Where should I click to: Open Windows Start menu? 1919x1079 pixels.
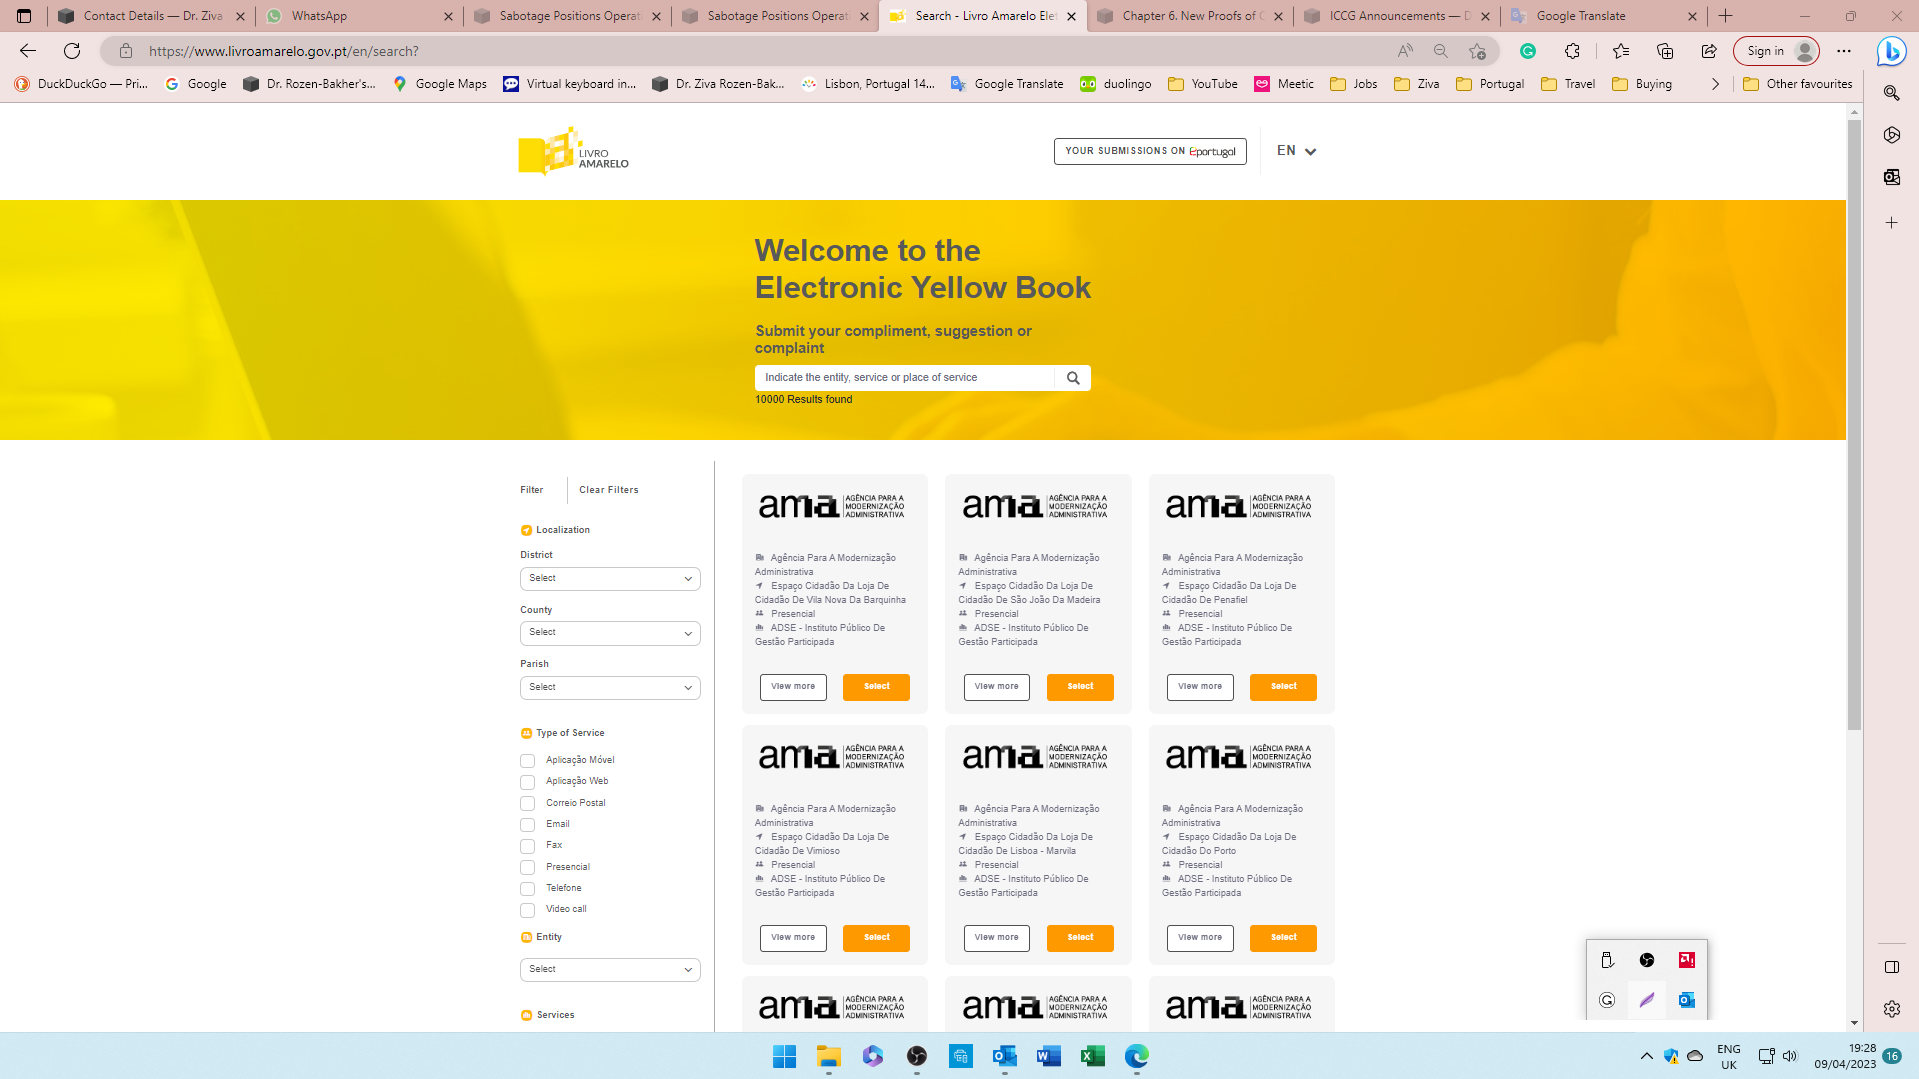(x=785, y=1056)
